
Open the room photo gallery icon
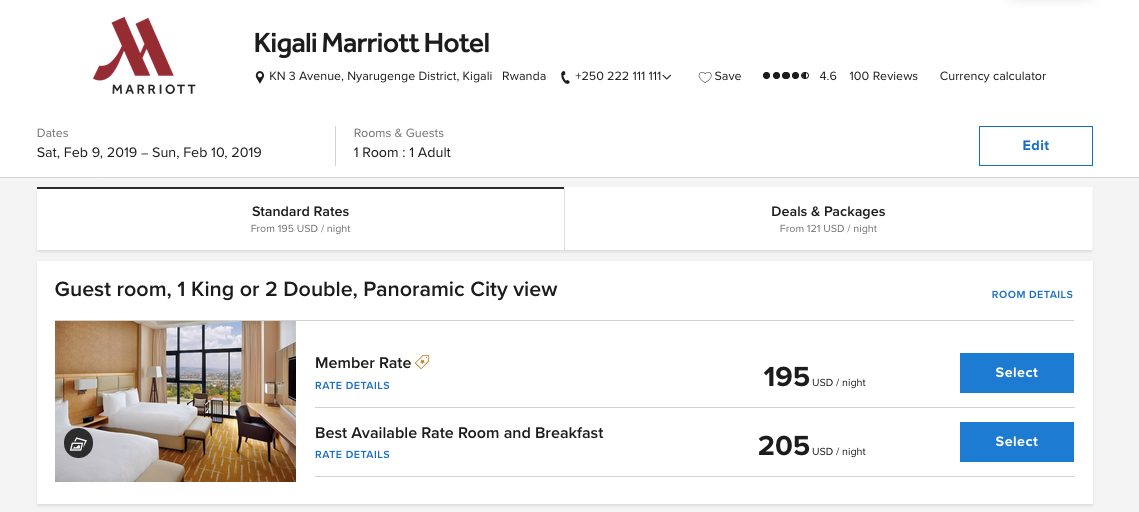coord(79,443)
